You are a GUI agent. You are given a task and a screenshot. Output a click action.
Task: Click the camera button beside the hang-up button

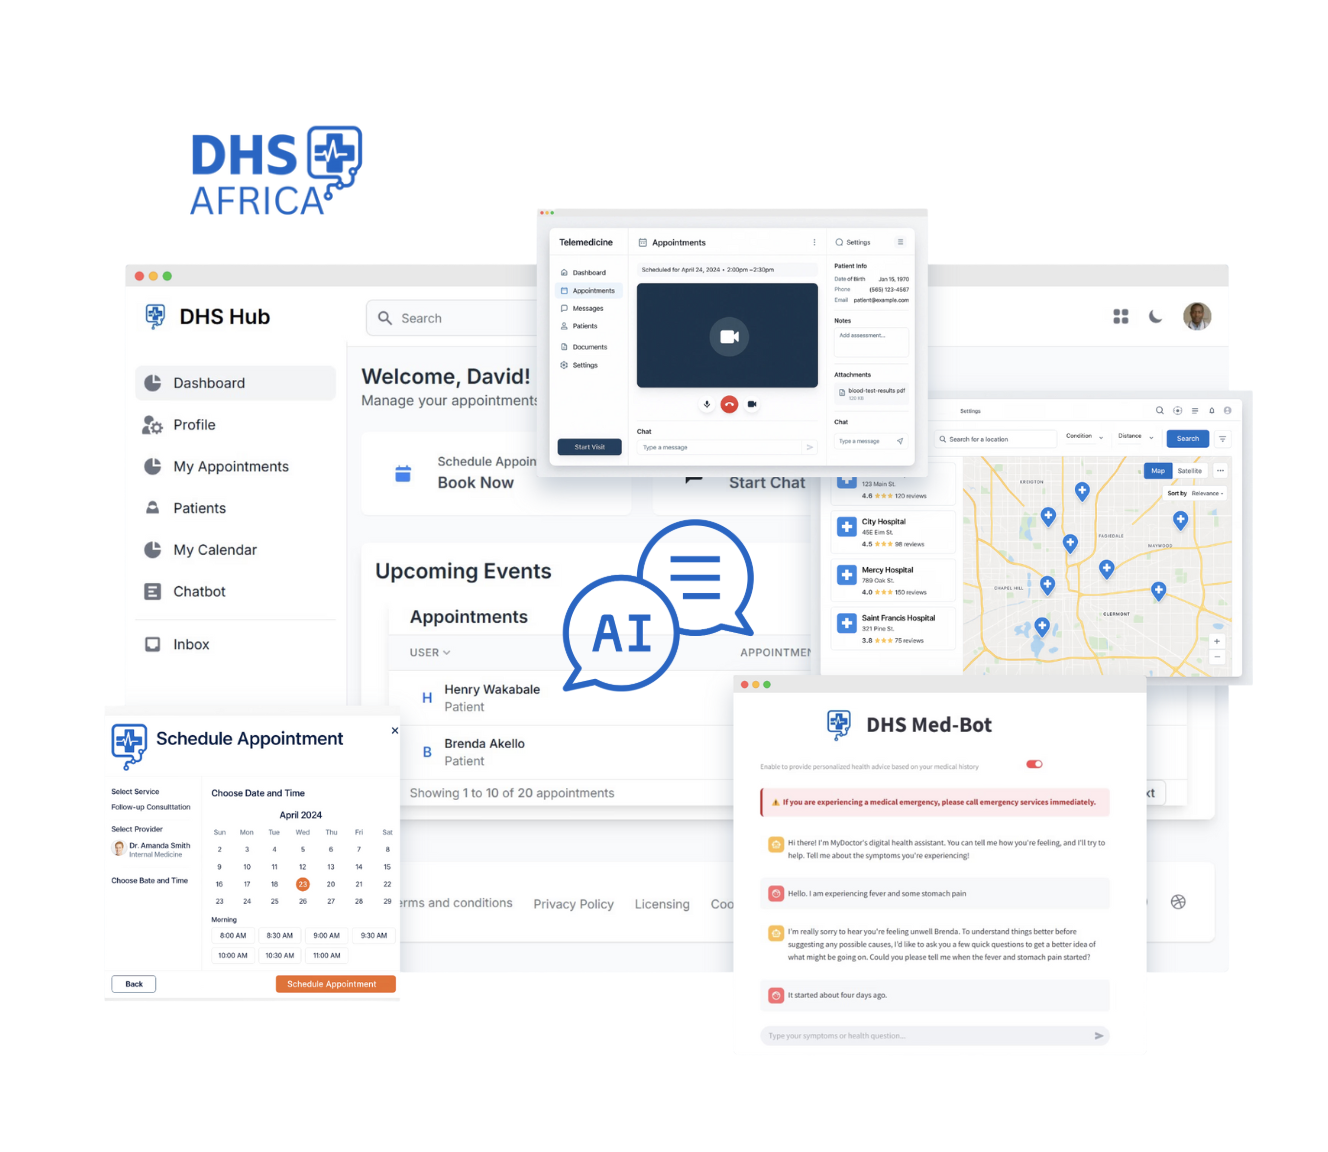click(x=752, y=404)
